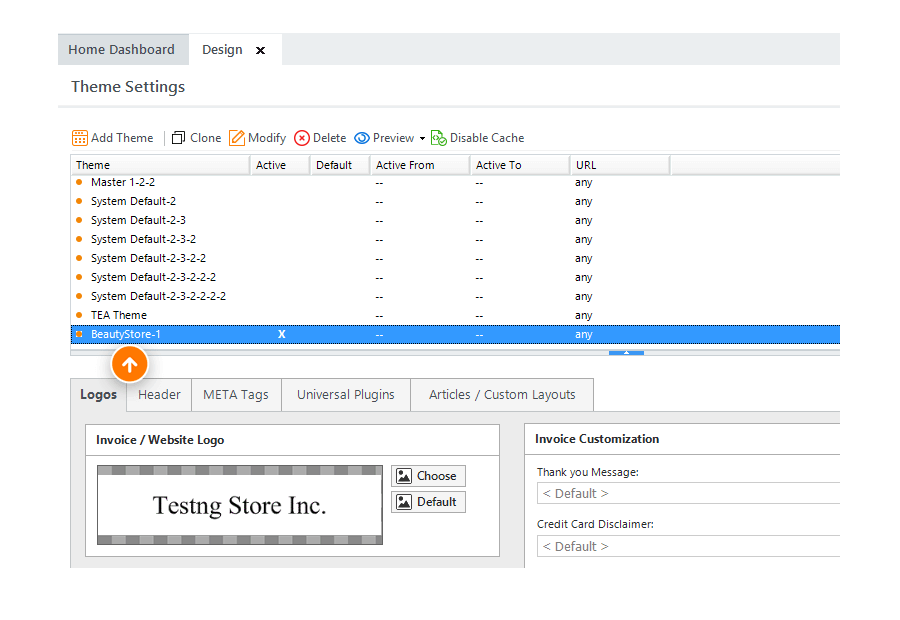This screenshot has width=900, height=620.
Task: Click the image icon on Choose button
Action: [x=404, y=476]
